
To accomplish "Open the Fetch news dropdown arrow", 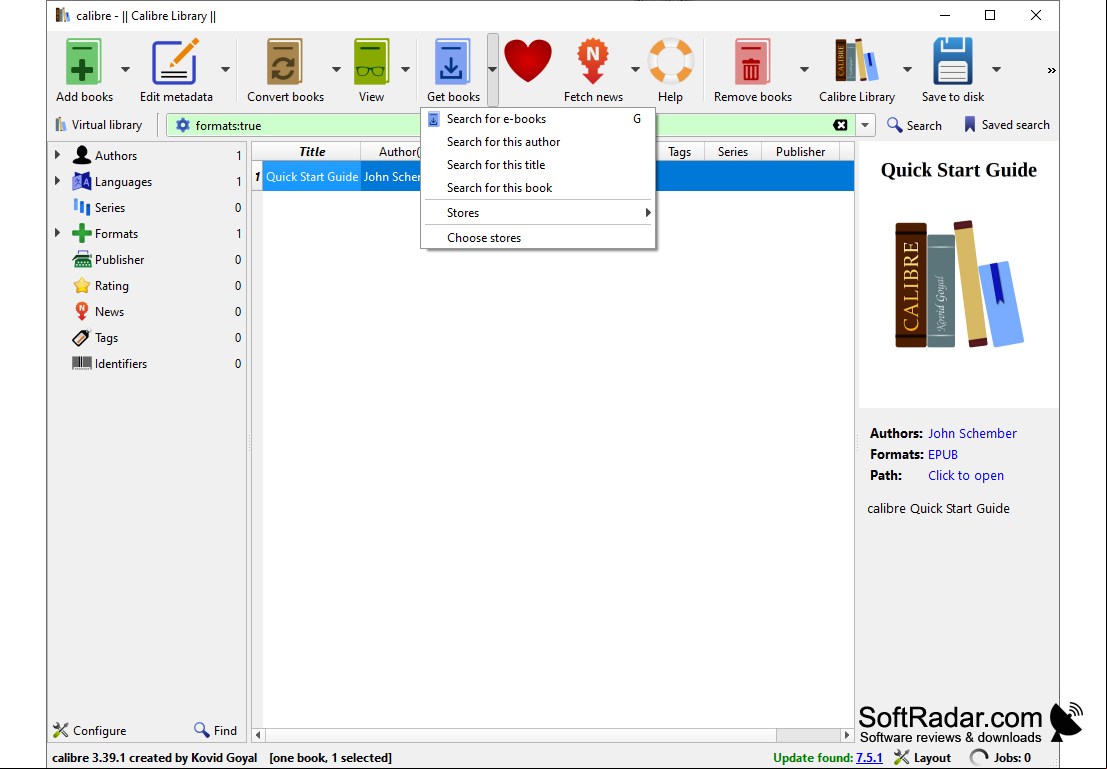I will 635,69.
